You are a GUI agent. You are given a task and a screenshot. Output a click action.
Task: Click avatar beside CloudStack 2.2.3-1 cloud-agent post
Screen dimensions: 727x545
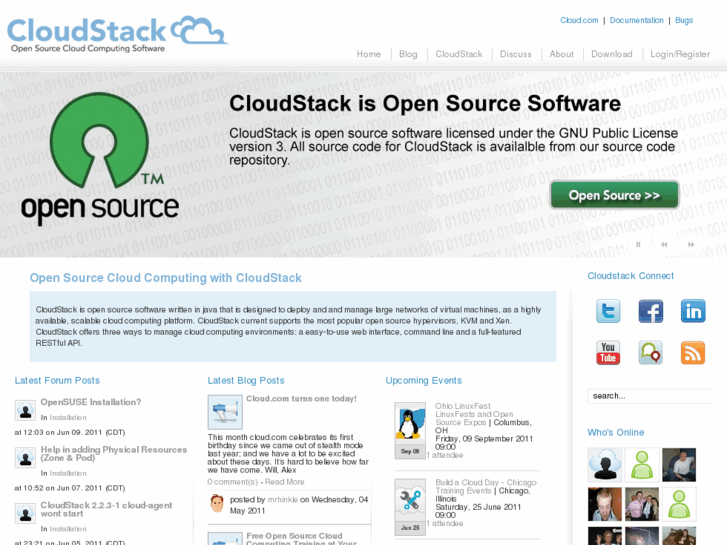tap(25, 513)
